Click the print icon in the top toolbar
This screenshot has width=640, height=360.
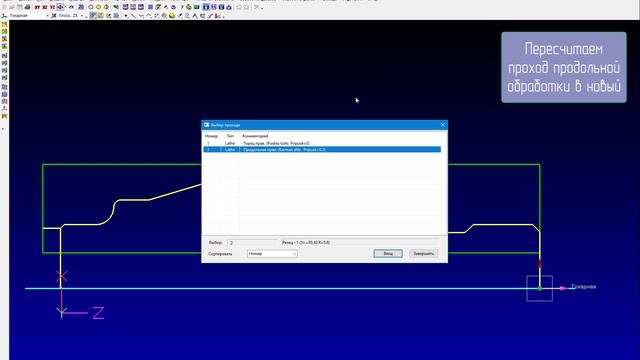click(27, 7)
